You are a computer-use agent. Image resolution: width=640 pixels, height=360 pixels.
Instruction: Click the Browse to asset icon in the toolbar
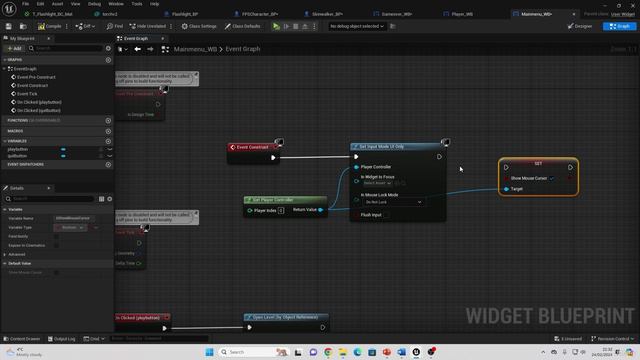pyautogui.click(x=23, y=26)
